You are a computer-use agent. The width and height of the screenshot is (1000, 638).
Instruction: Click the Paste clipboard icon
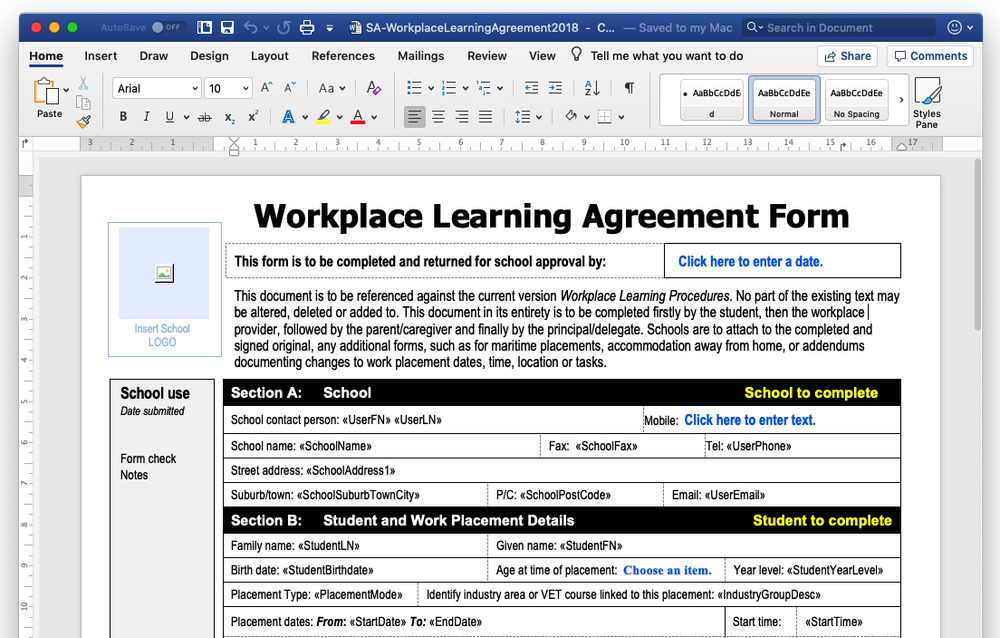pos(47,91)
